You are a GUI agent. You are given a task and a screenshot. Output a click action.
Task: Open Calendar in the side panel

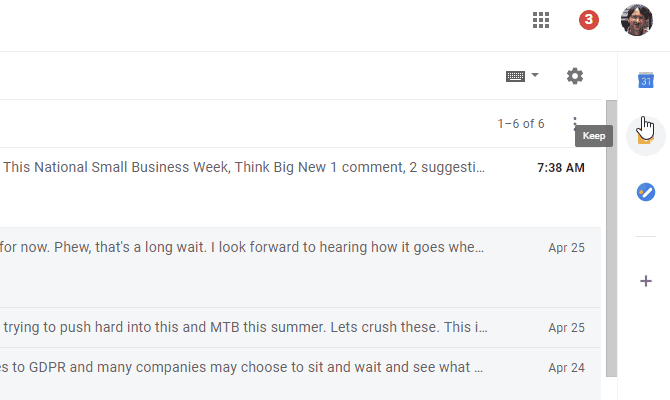coord(646,80)
